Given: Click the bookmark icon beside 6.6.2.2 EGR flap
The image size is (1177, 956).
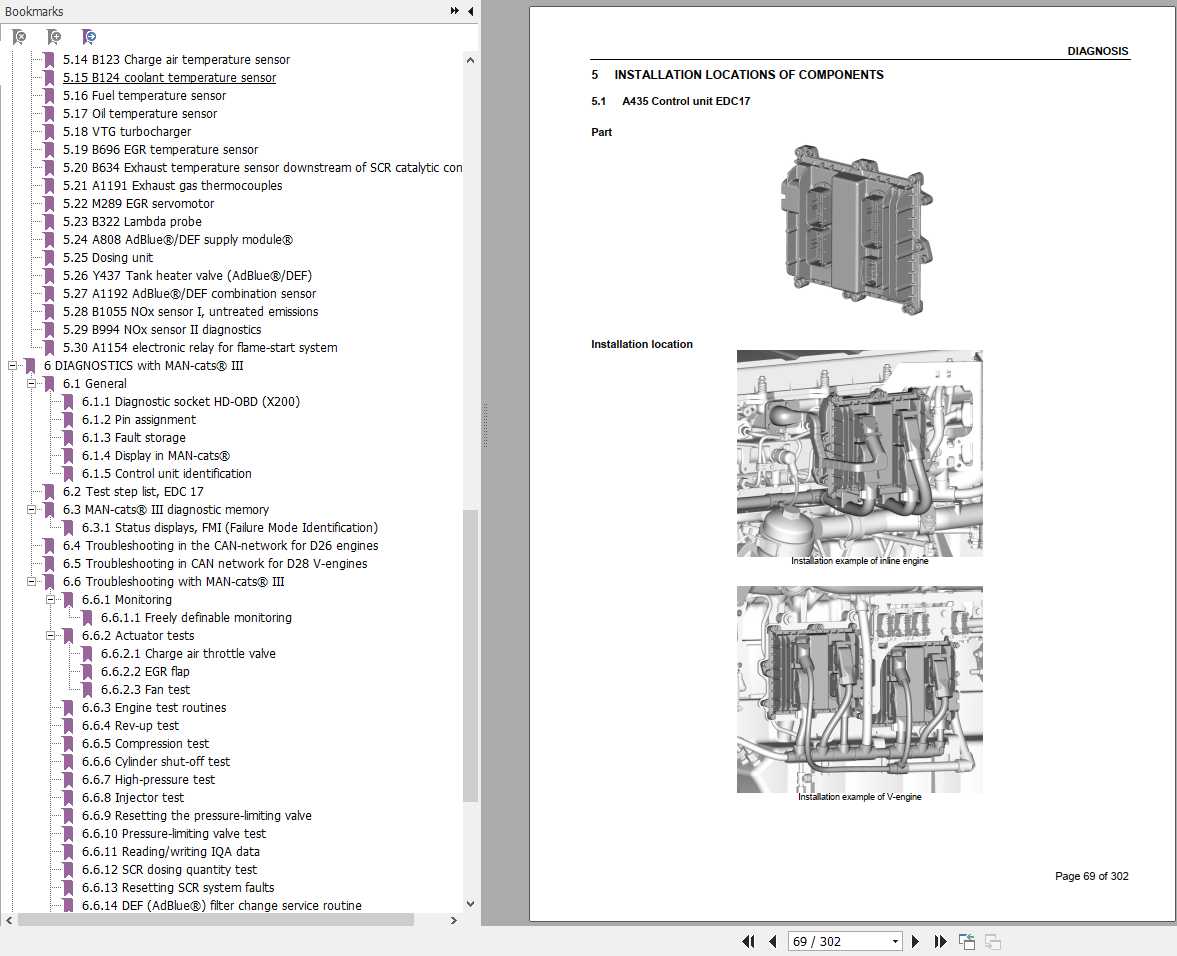Looking at the screenshot, I should [87, 672].
